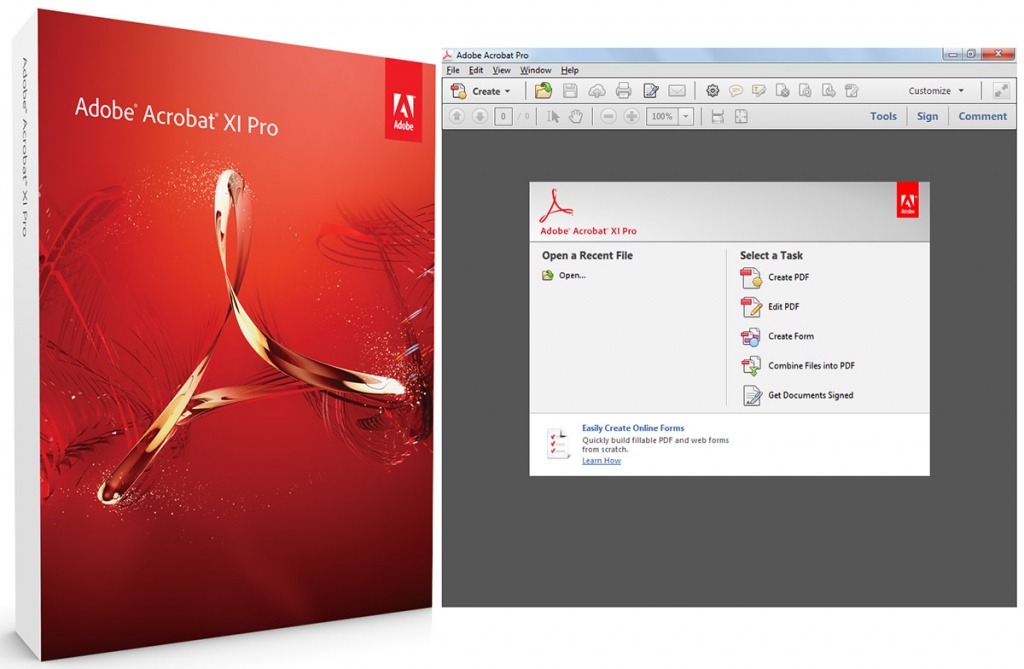Click the Create Form task icon

pyautogui.click(x=751, y=336)
